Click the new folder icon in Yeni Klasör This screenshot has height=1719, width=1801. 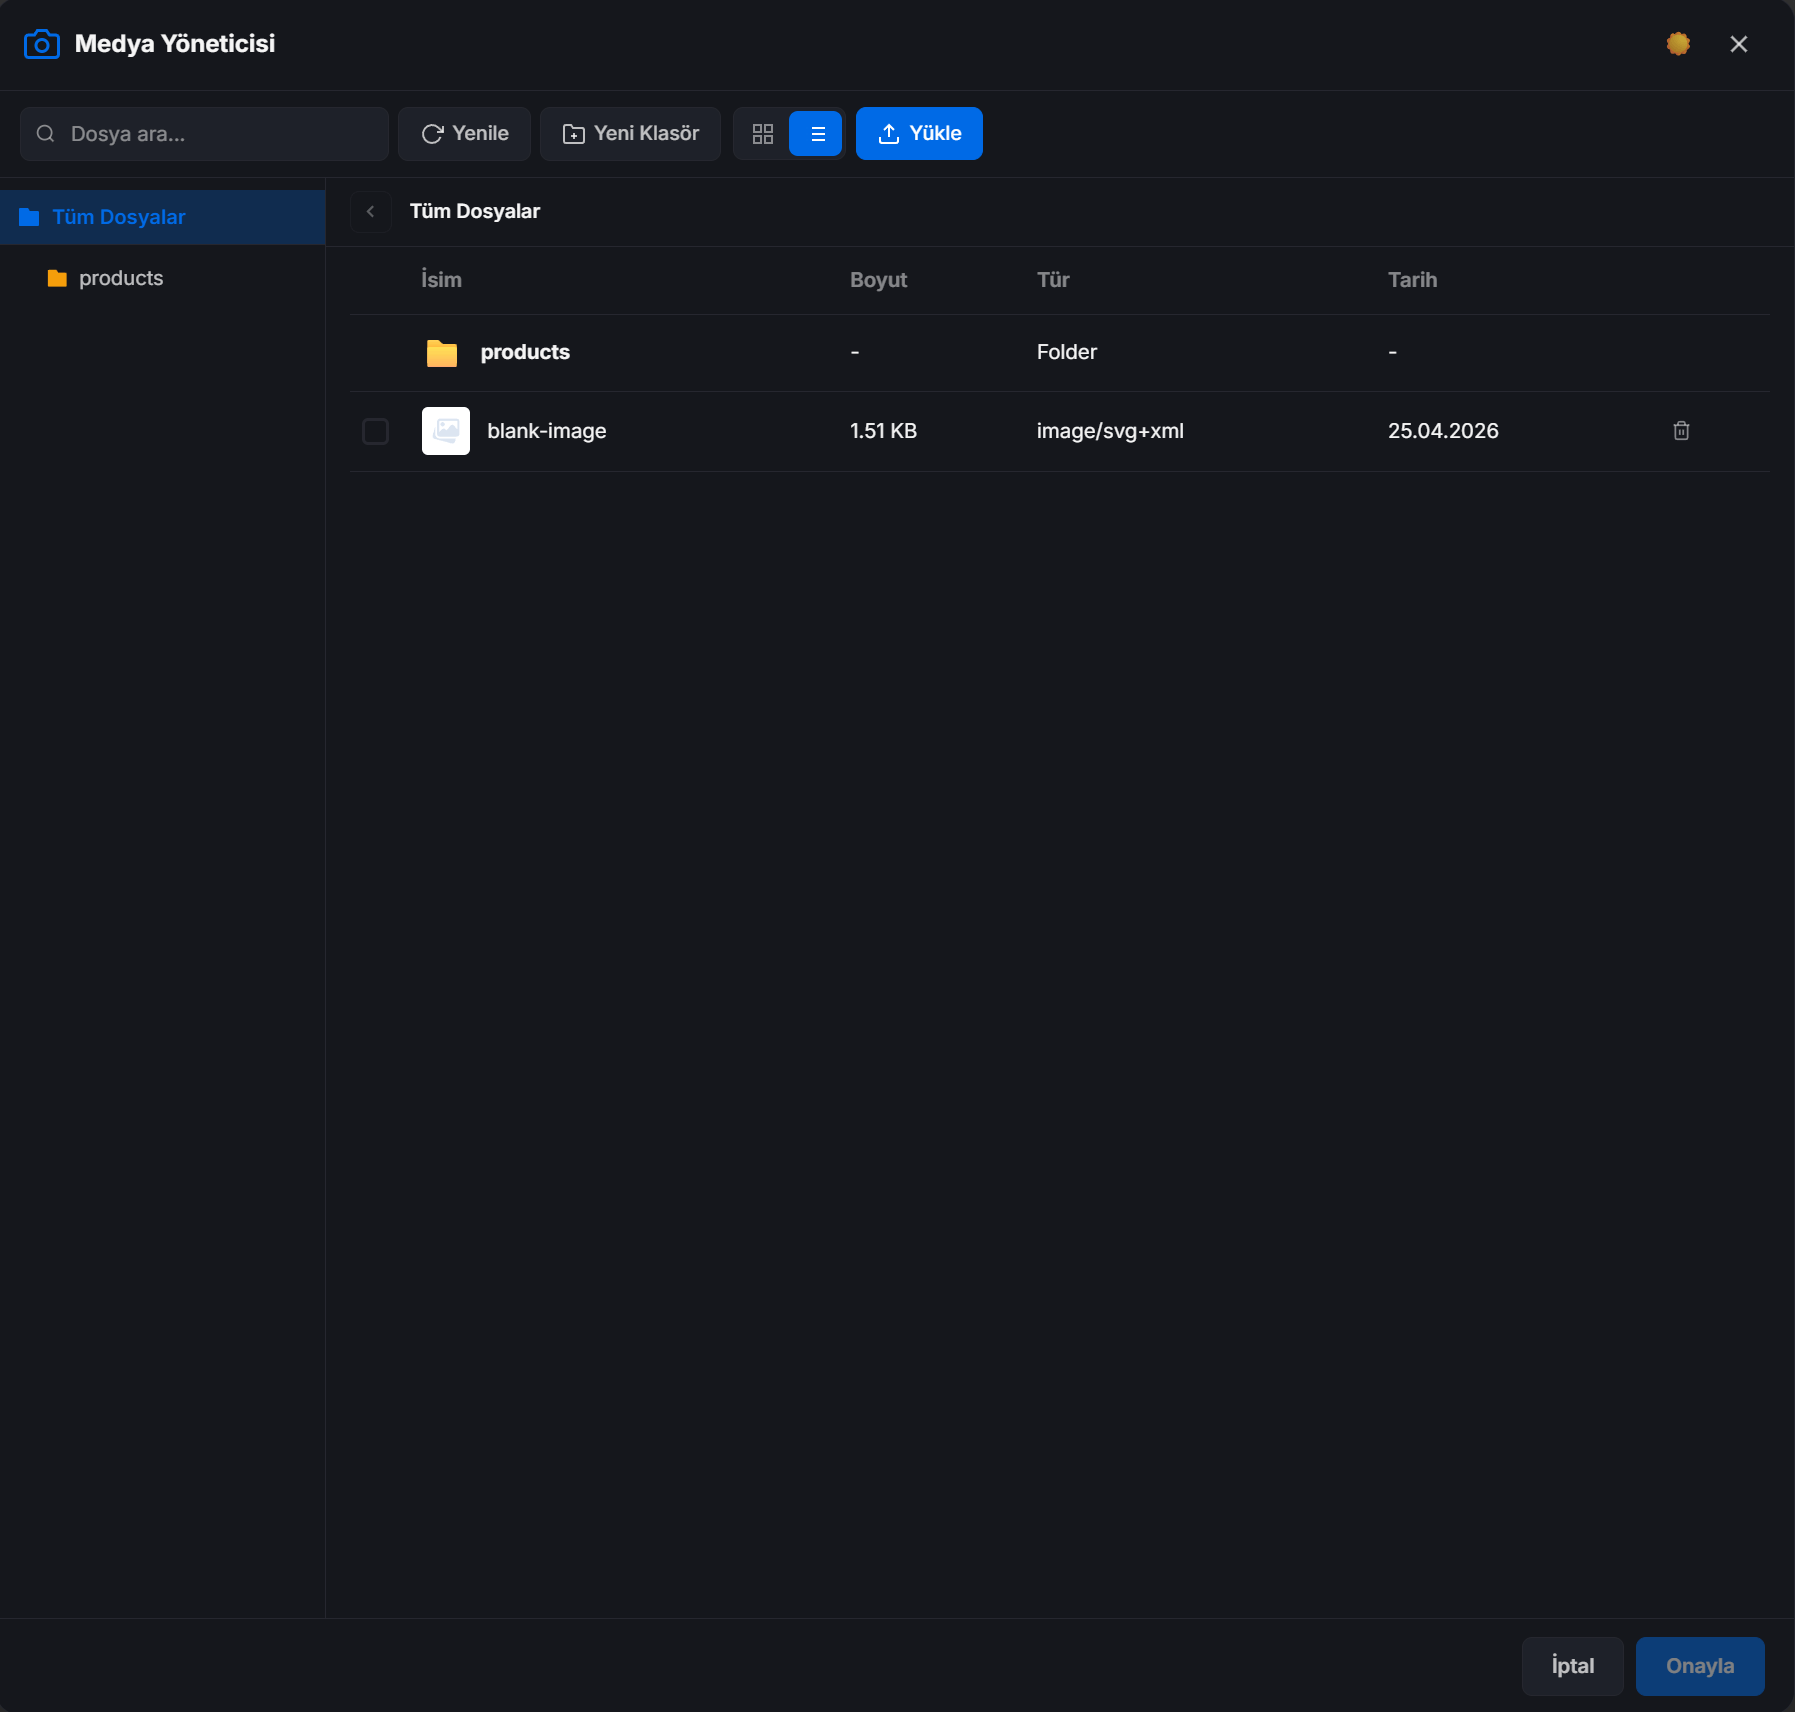(573, 133)
